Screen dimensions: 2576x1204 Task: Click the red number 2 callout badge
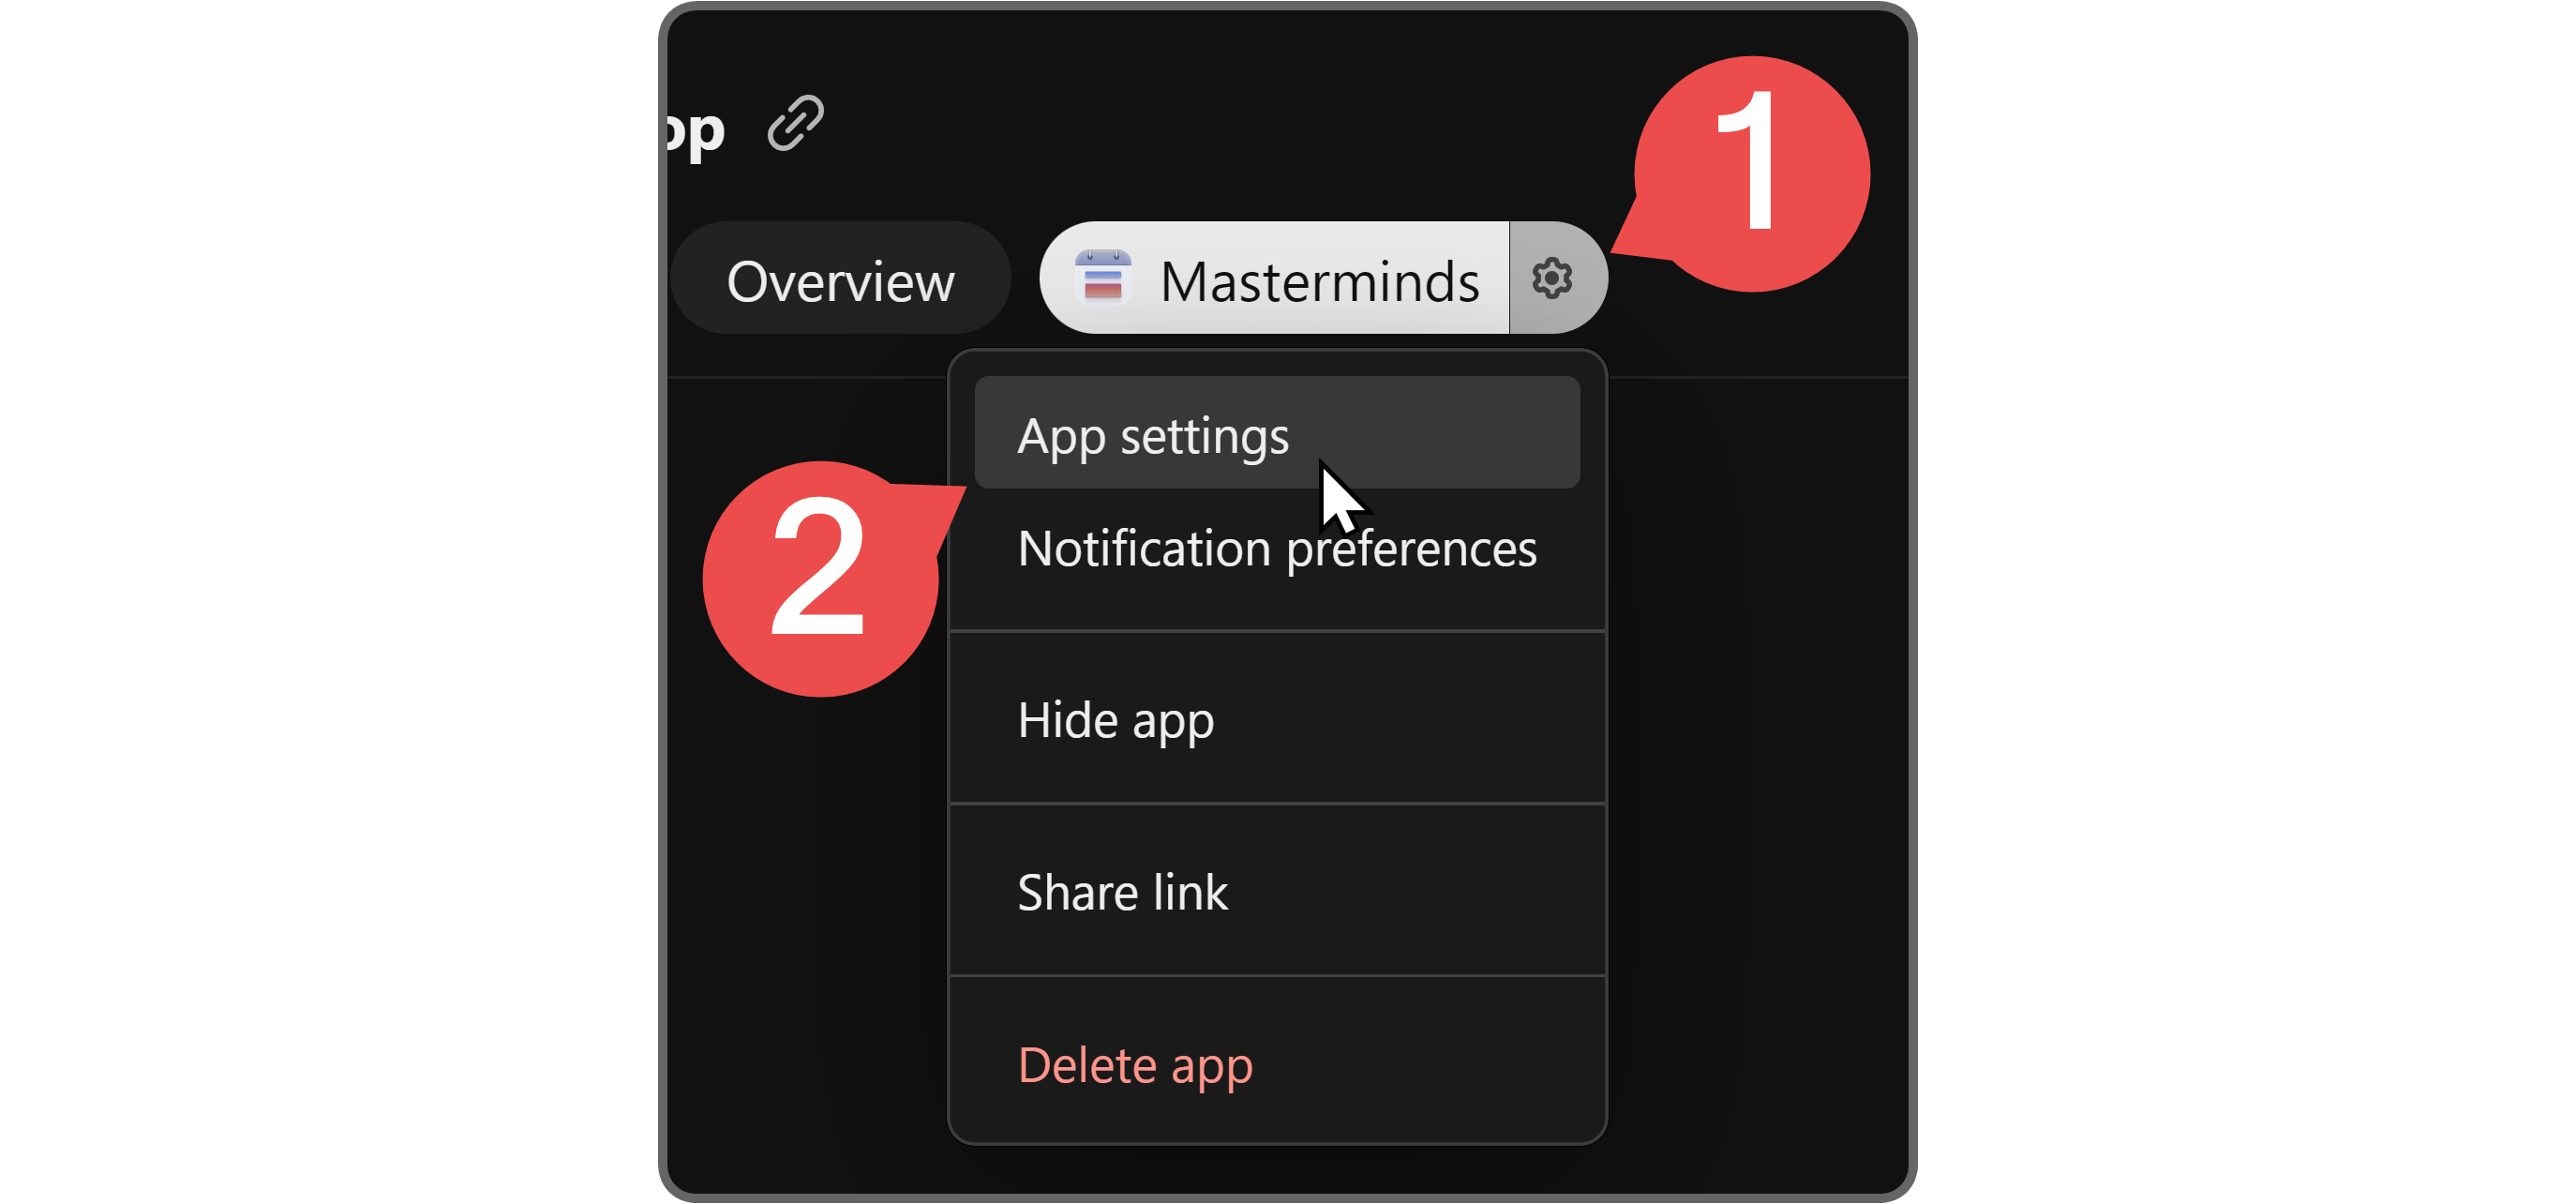819,580
